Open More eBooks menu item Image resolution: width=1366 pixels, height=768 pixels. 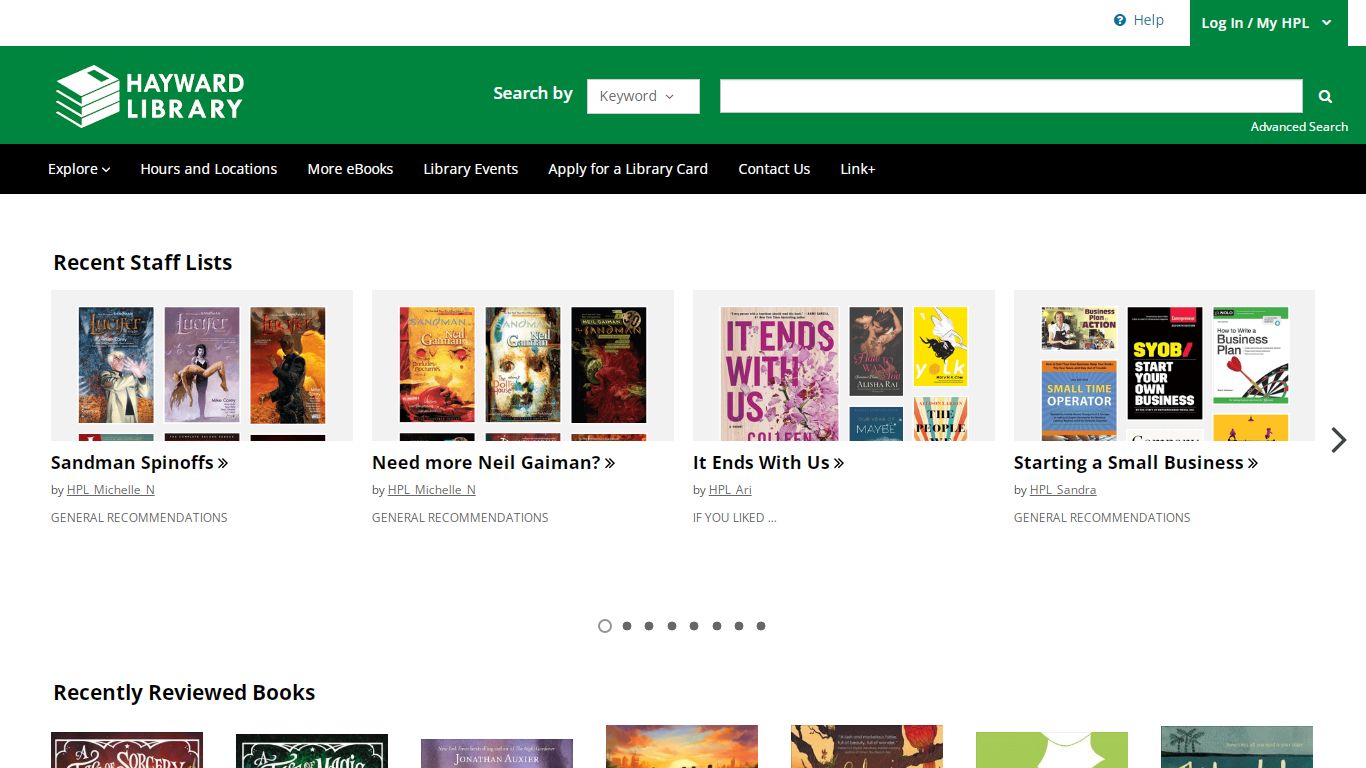tap(350, 169)
